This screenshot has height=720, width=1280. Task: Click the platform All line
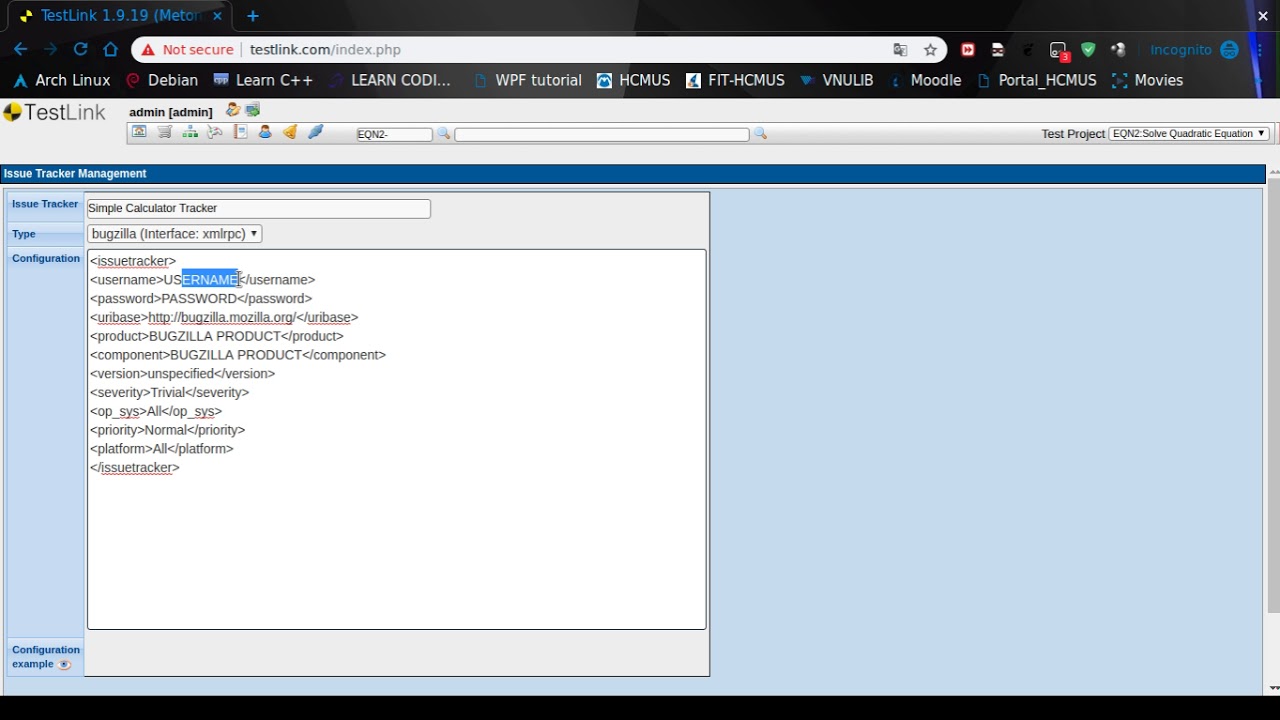click(x=161, y=449)
